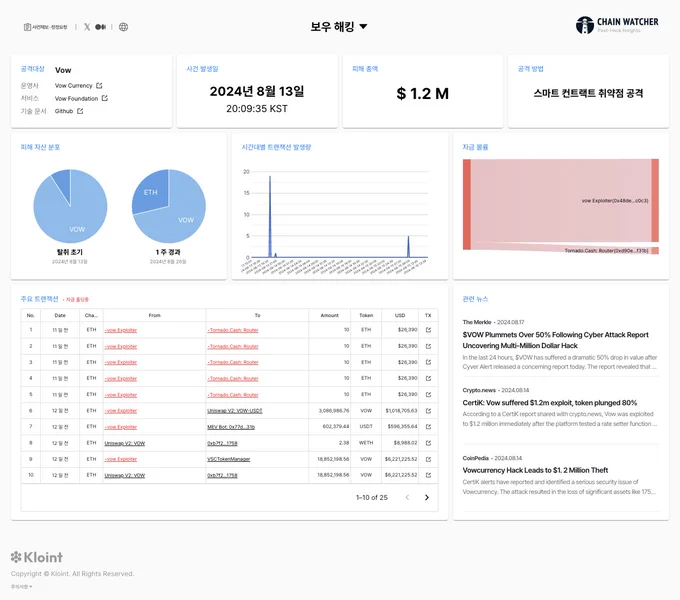
Task: Click USD value $596,355.64 in row 7
Action: coord(402,427)
